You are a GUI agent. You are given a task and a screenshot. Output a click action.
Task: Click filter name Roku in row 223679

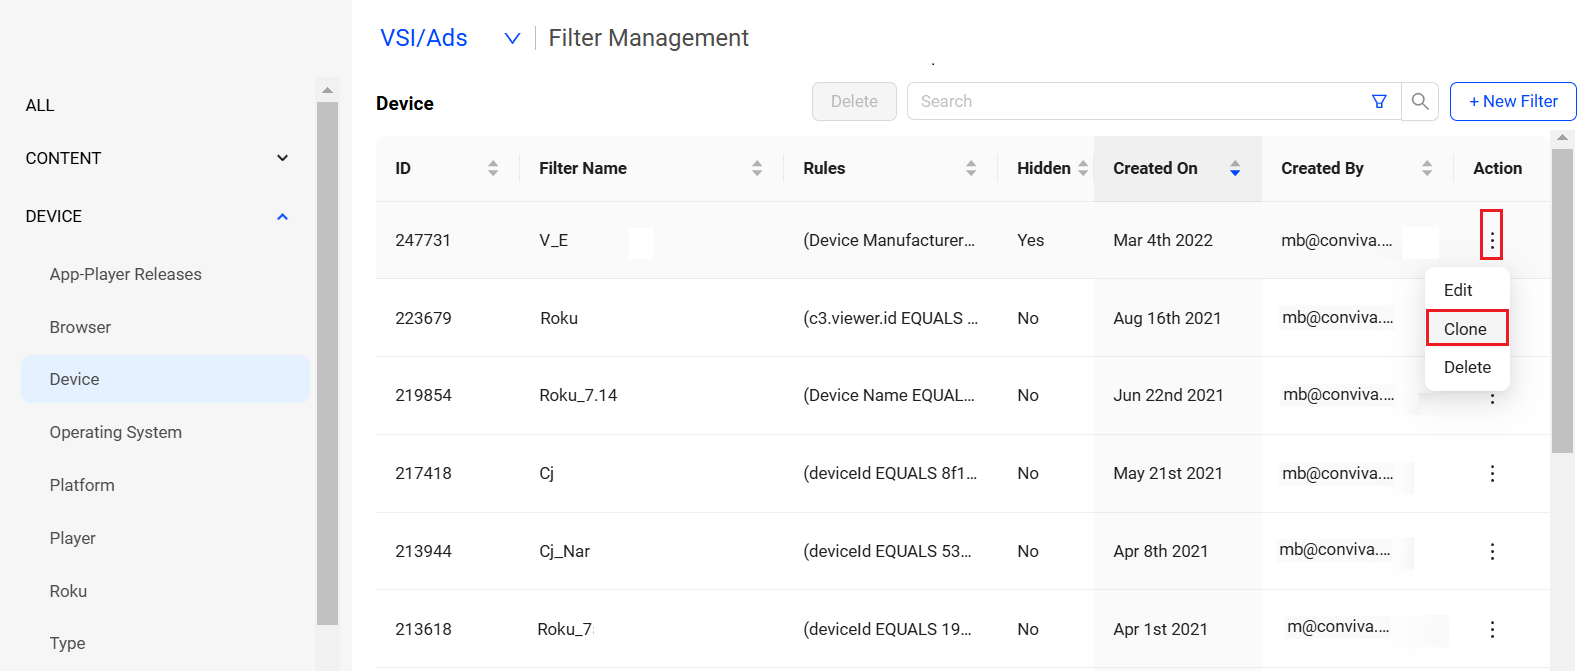(x=559, y=318)
